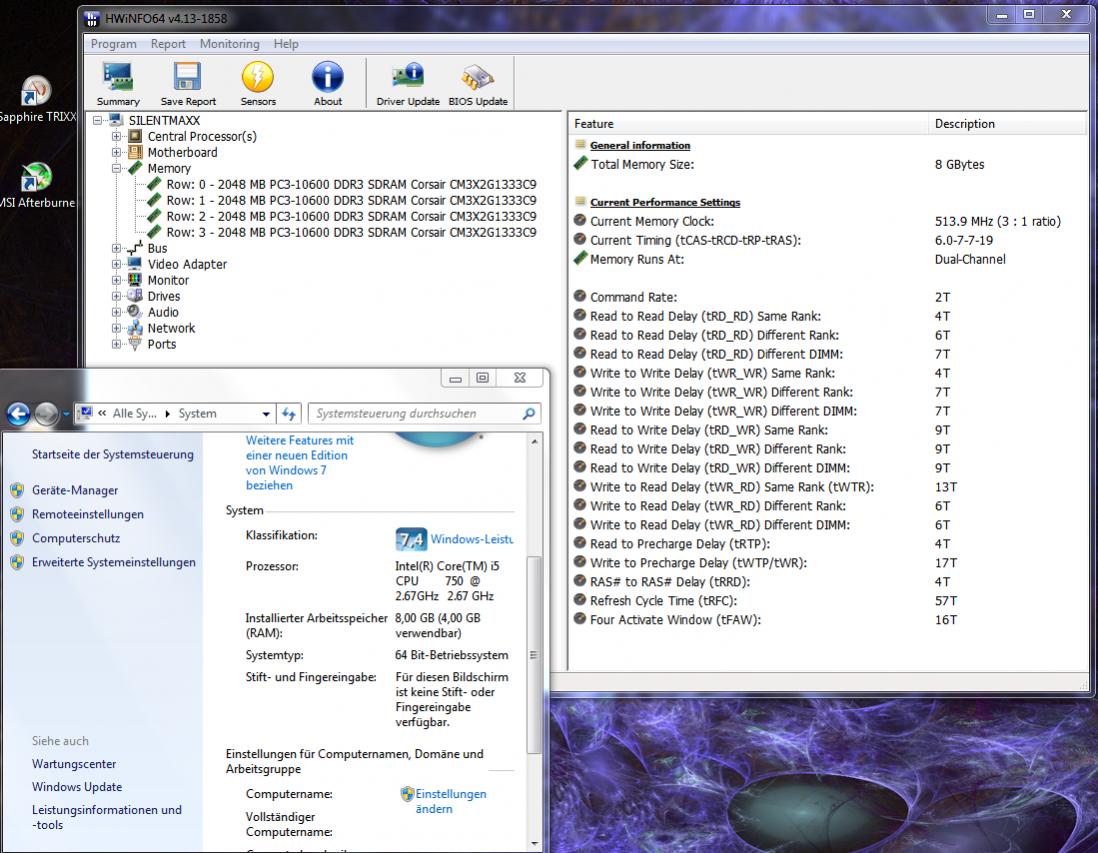Click the Forward arrow in System window
1098x853 pixels.
point(46,414)
